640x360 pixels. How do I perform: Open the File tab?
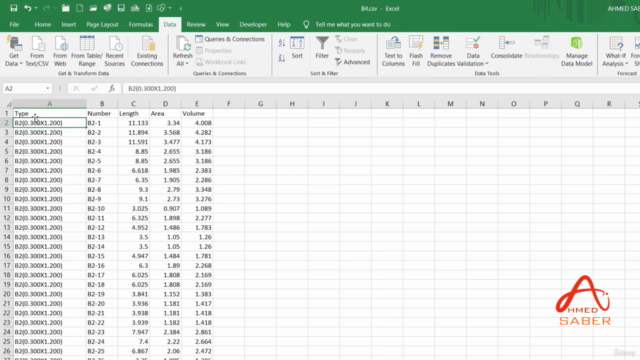point(14,24)
